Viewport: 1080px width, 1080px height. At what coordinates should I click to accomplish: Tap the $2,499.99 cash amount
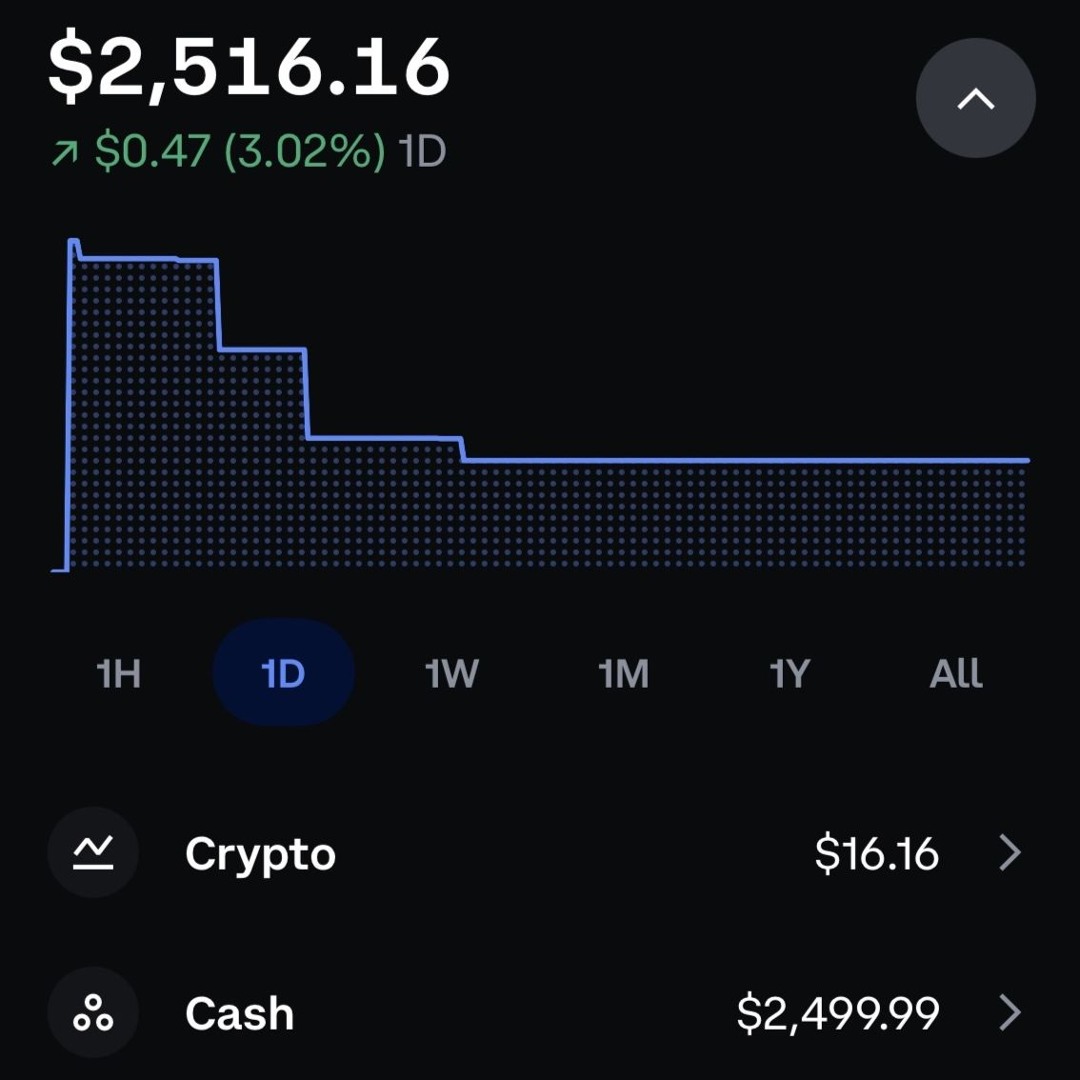[x=838, y=1013]
